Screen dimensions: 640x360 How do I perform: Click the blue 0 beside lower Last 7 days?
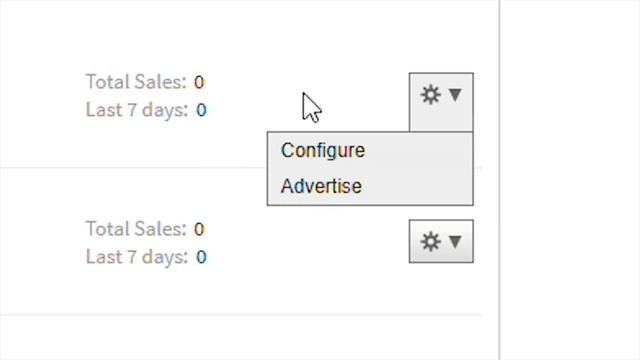click(201, 257)
